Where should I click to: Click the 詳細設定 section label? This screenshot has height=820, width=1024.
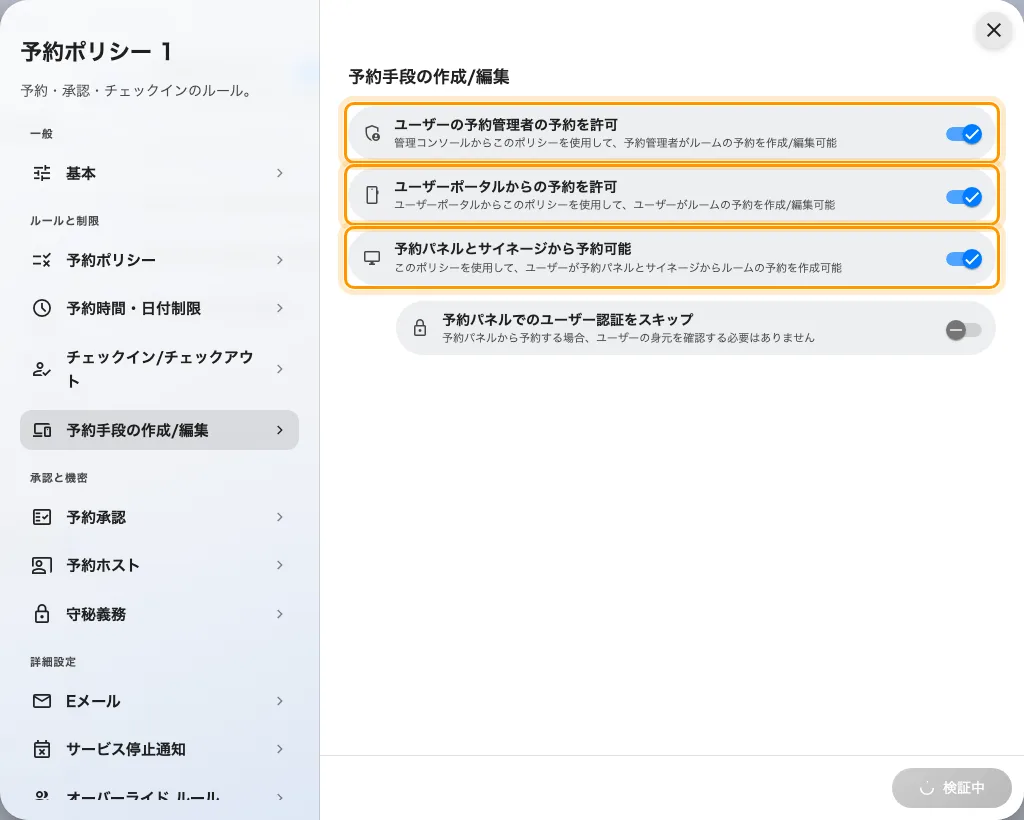[52, 662]
